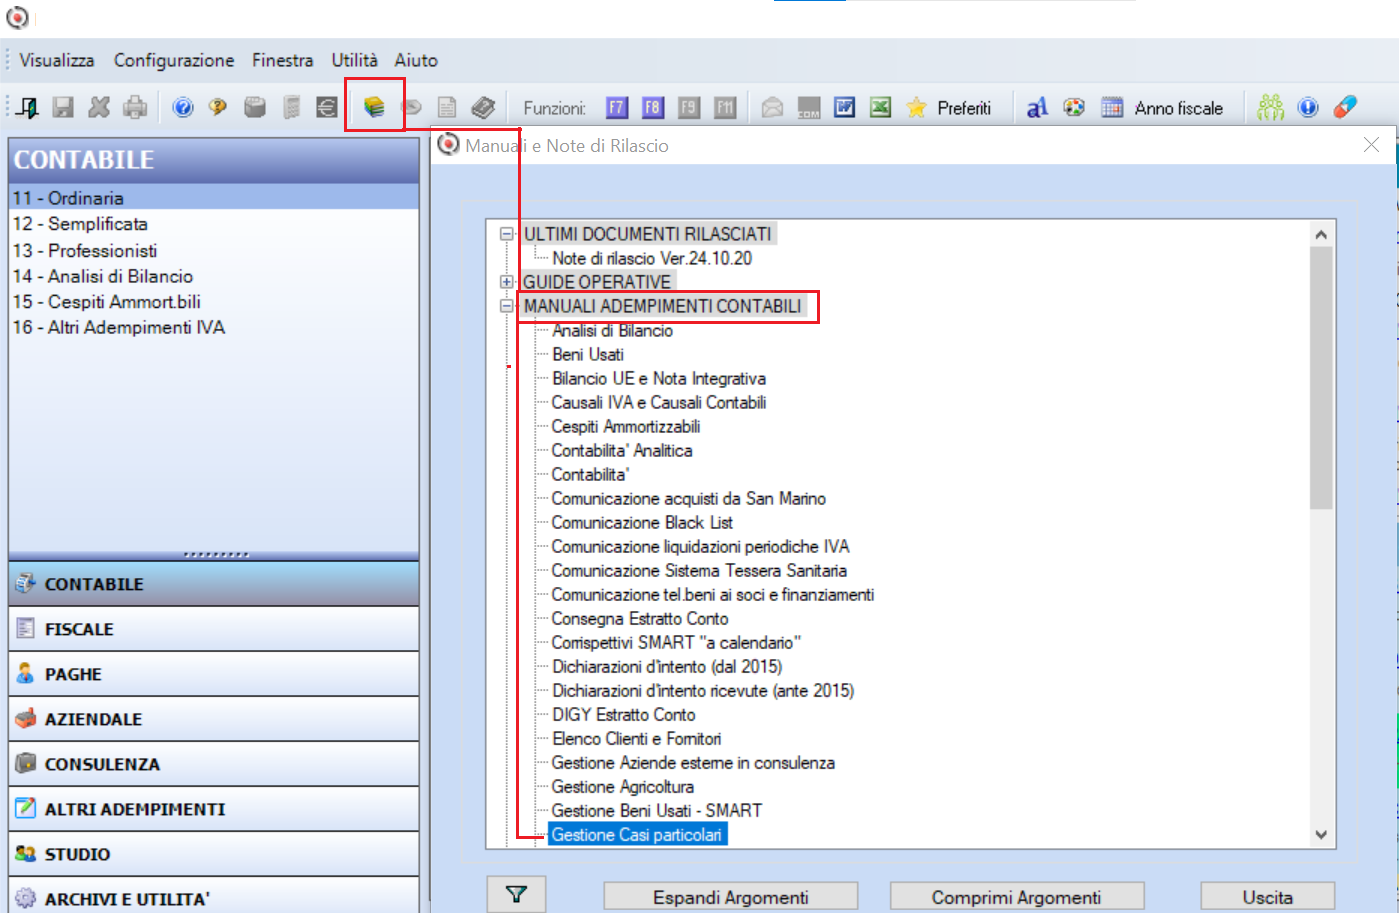Select Gestione Casi particolari tree item
1399x913 pixels.
[637, 834]
